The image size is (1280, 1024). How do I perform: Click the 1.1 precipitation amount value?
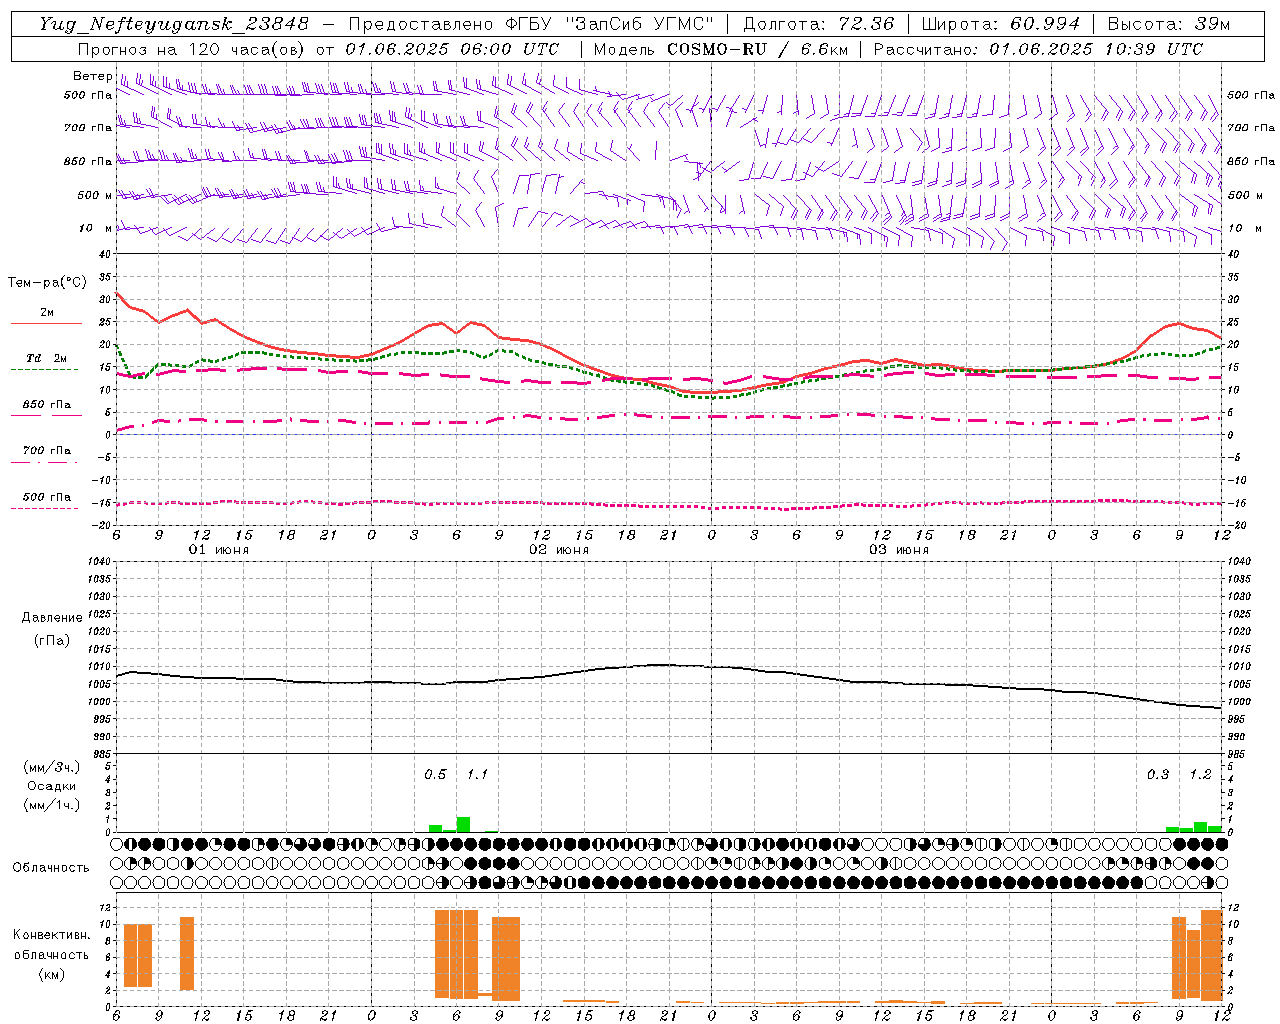pos(477,775)
